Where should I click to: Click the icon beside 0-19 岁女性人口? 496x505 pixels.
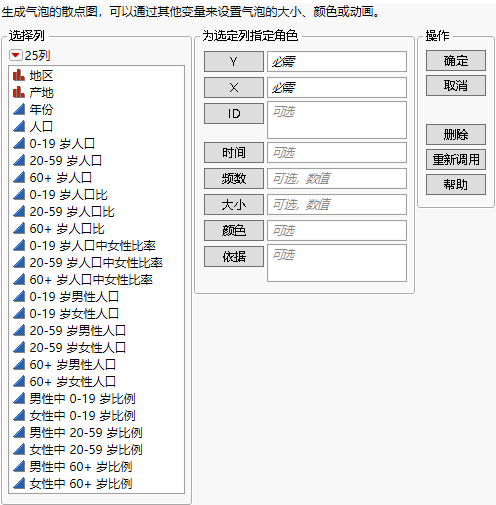19,313
